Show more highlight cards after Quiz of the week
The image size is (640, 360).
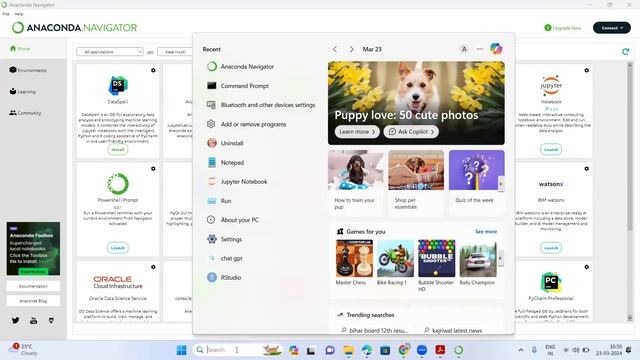(x=501, y=184)
